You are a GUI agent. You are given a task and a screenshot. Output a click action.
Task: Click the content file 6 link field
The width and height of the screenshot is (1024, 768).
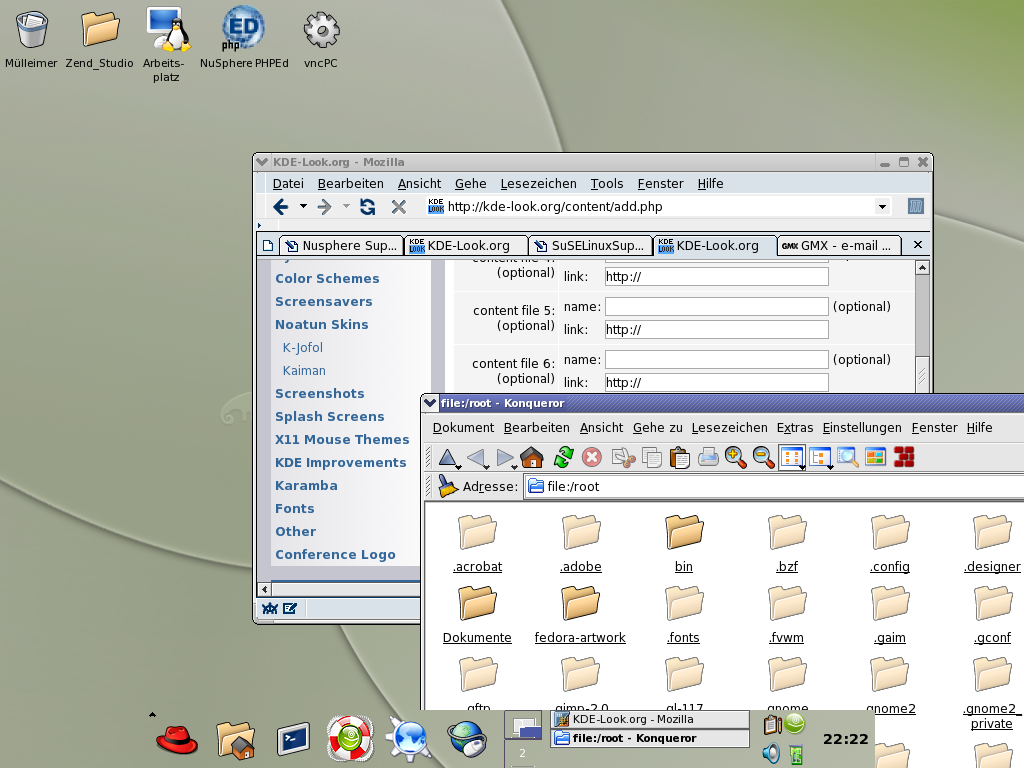pos(716,383)
